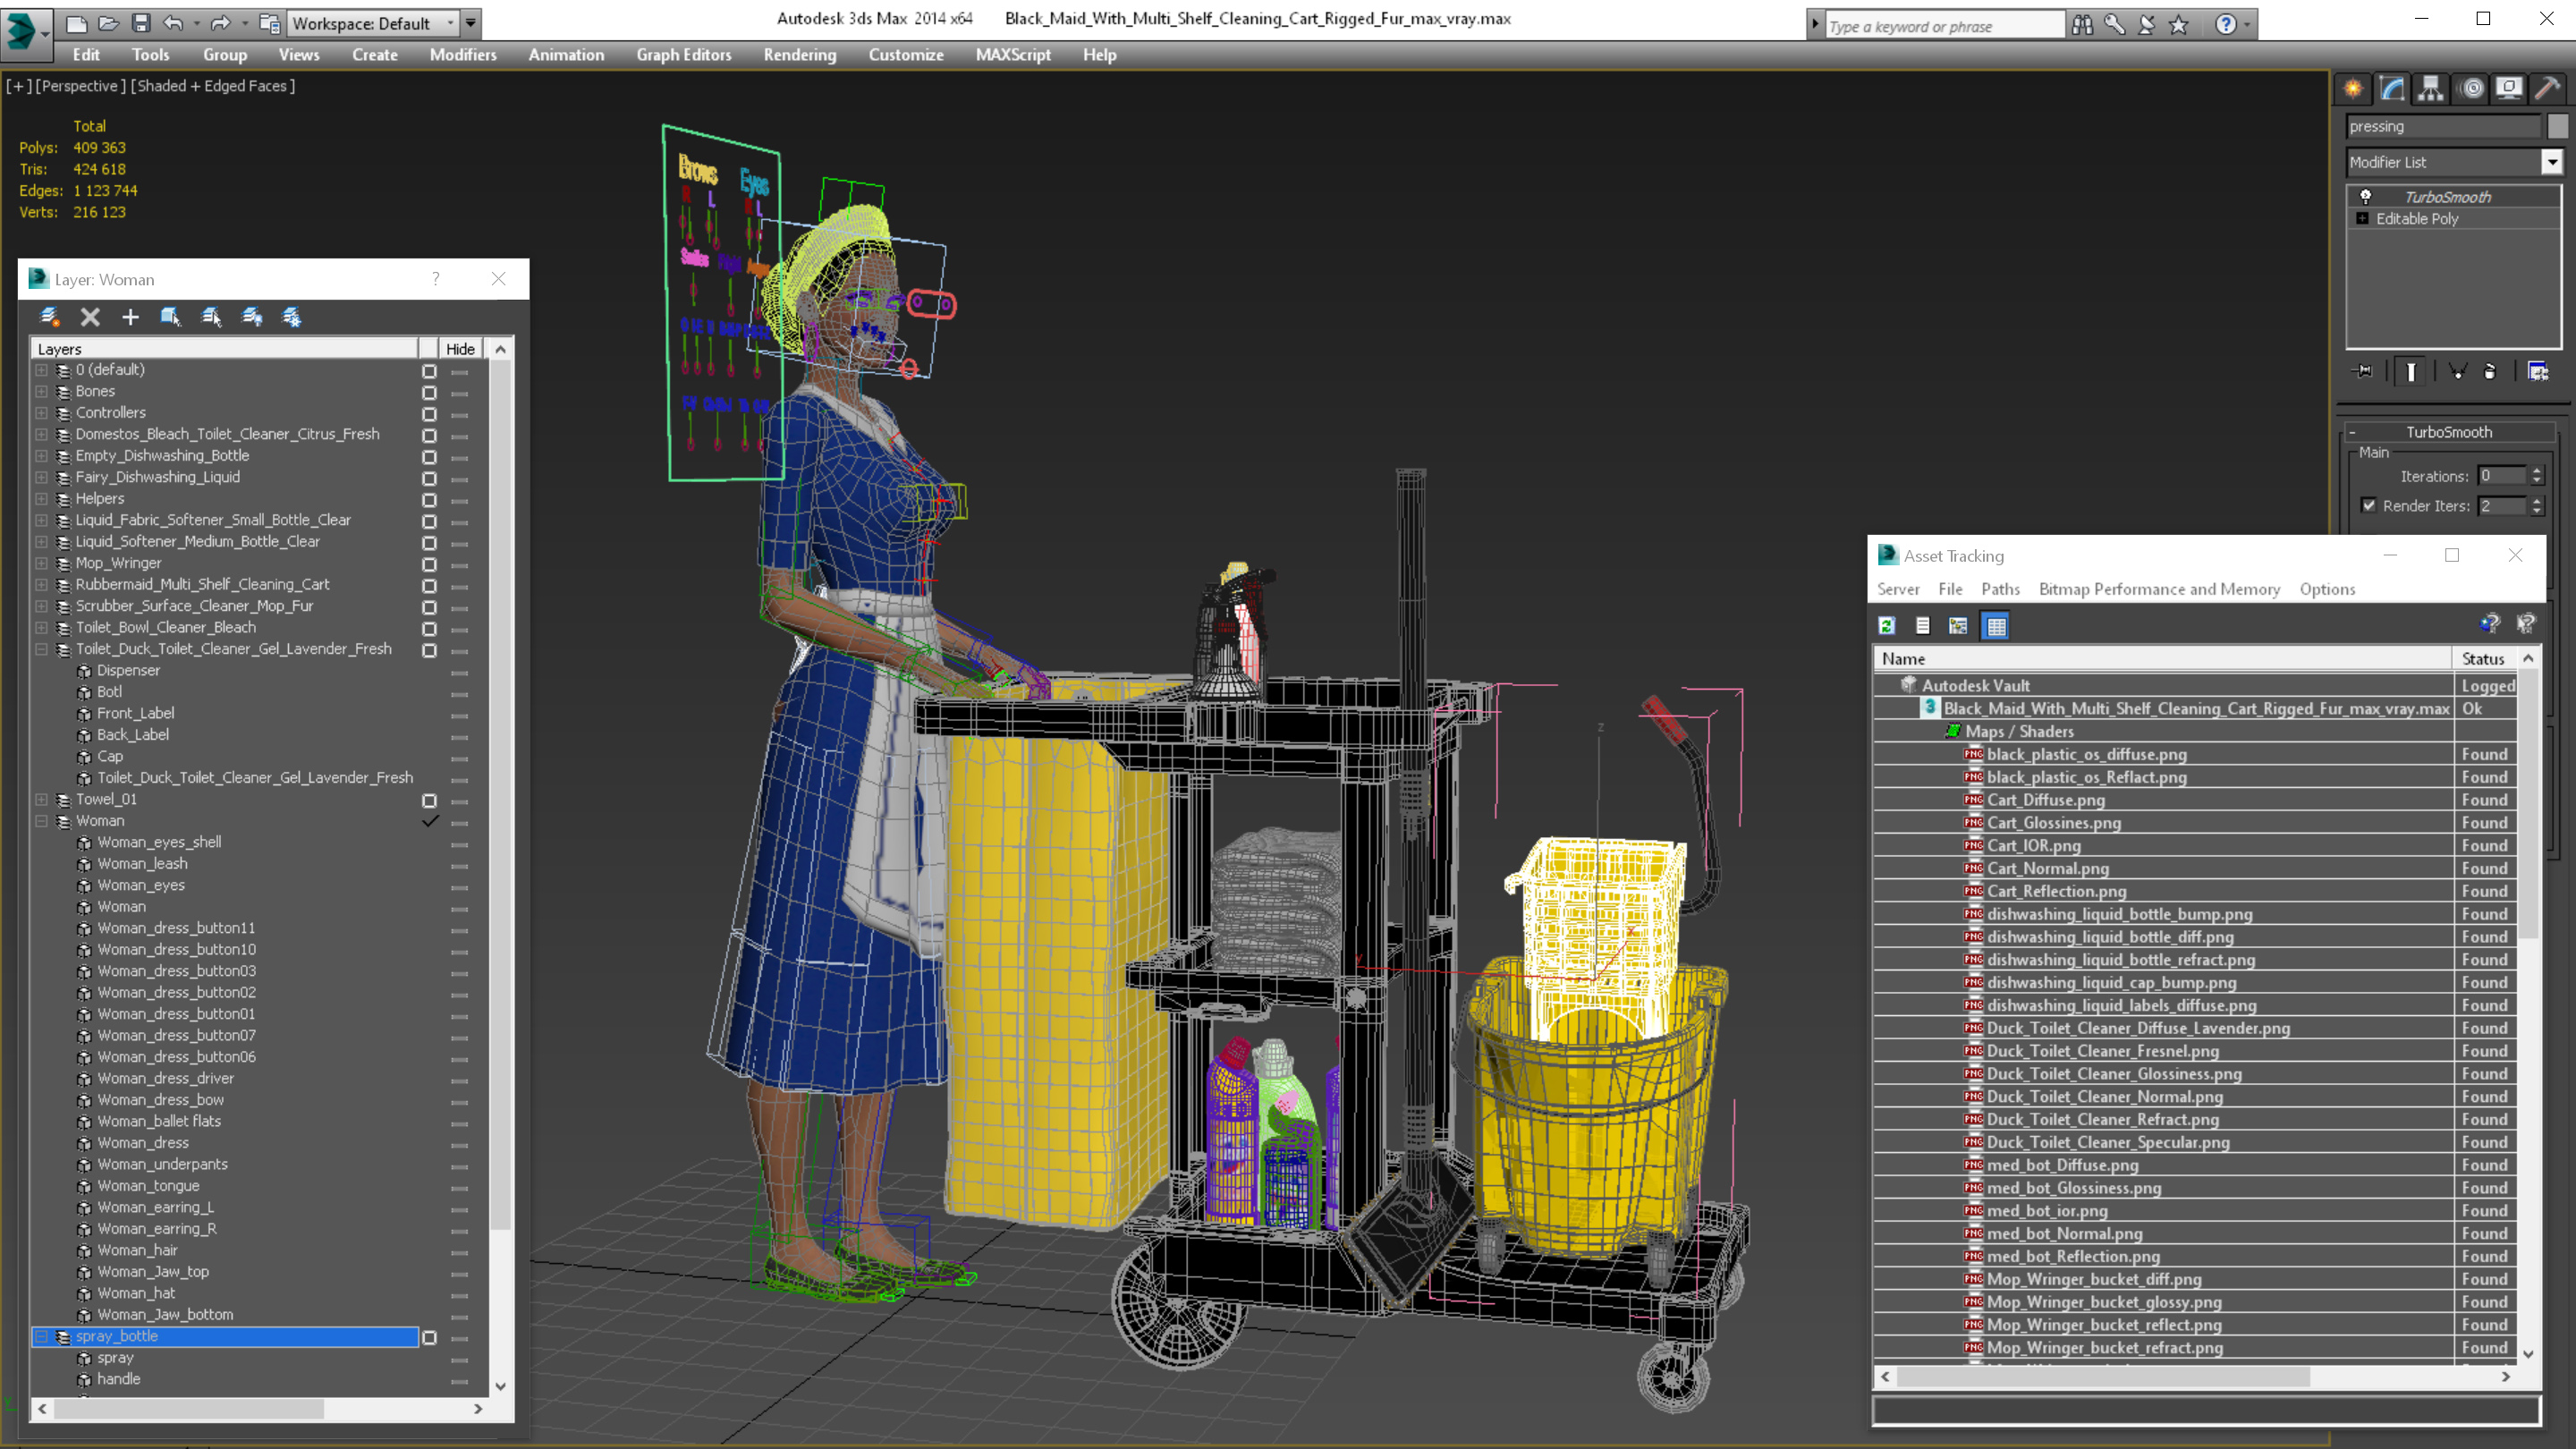Open the Create command panel tab
2576x1449 pixels.
2353,89
